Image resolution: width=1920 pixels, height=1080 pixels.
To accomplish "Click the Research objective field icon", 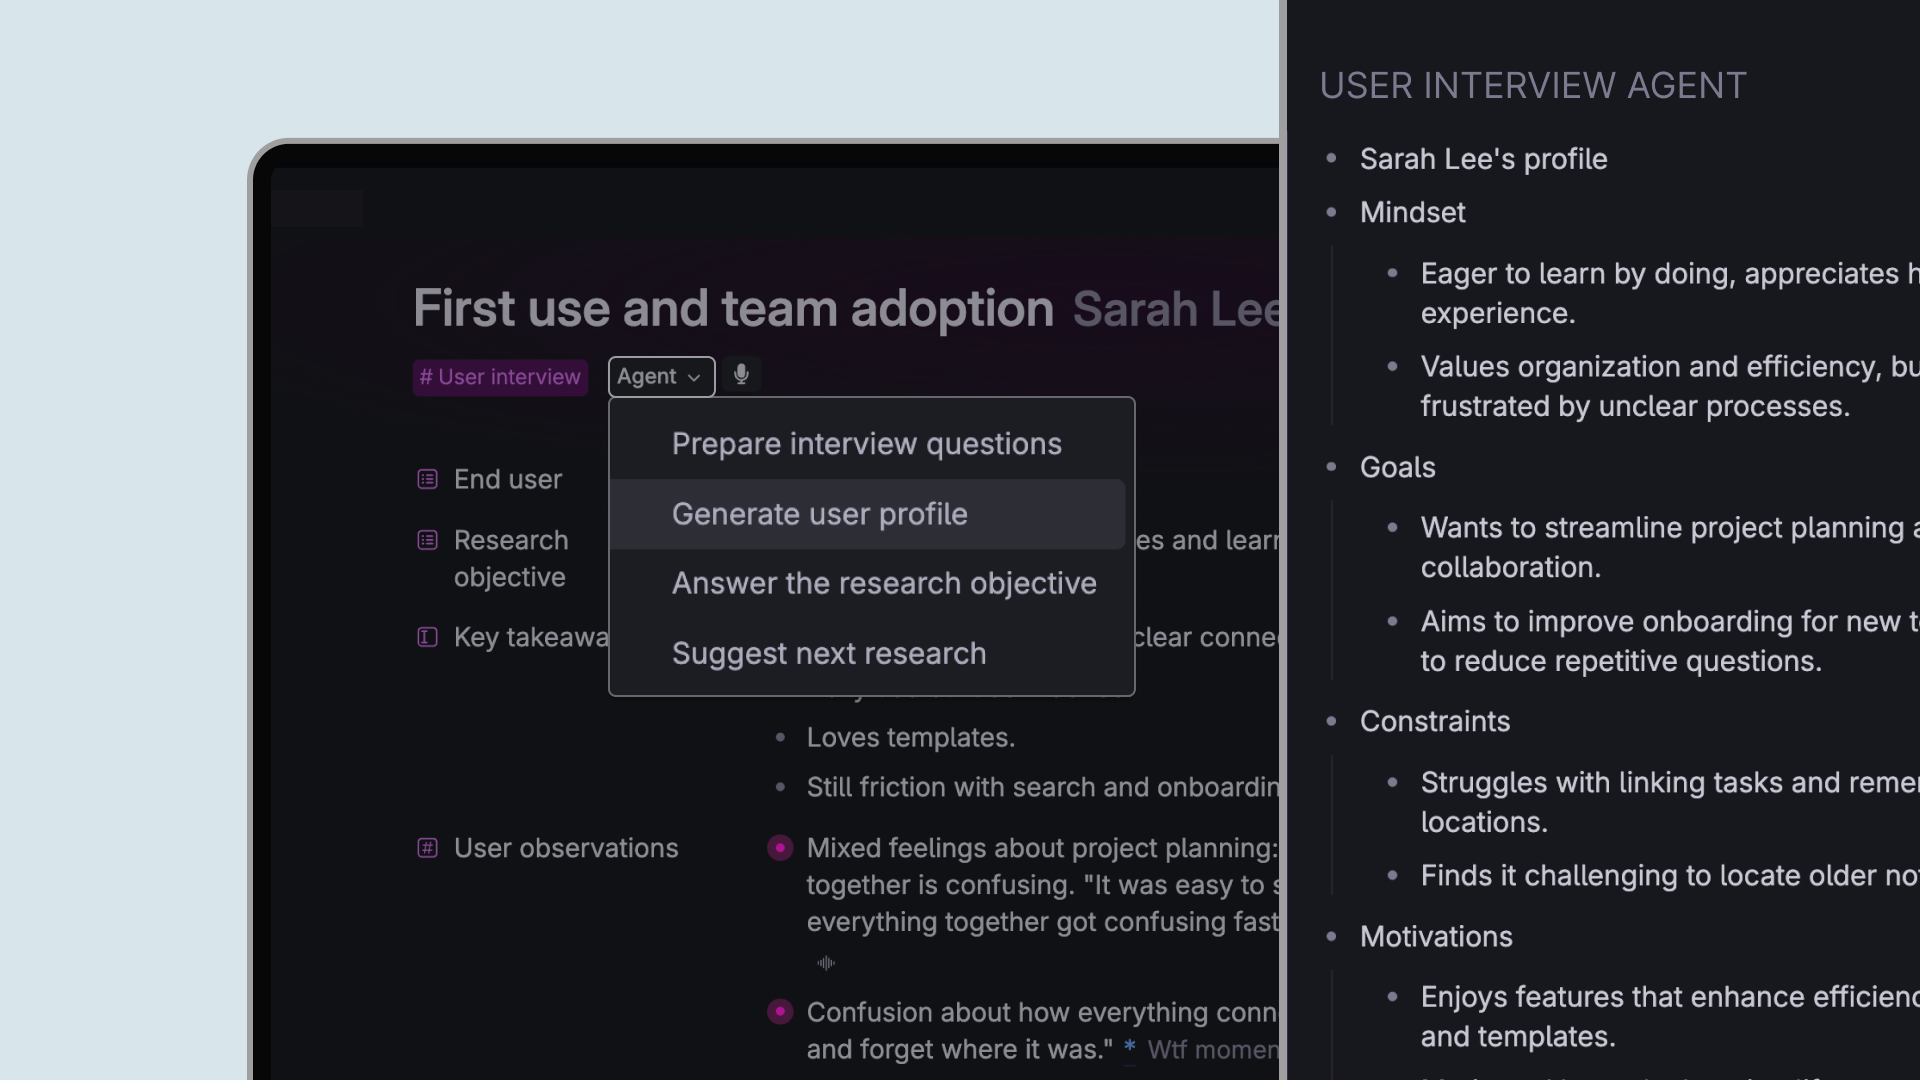I will [x=427, y=541].
